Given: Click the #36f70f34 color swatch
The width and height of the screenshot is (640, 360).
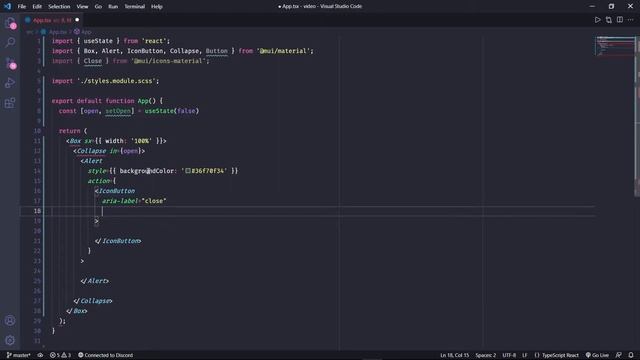Looking at the screenshot, I should coord(188,171).
